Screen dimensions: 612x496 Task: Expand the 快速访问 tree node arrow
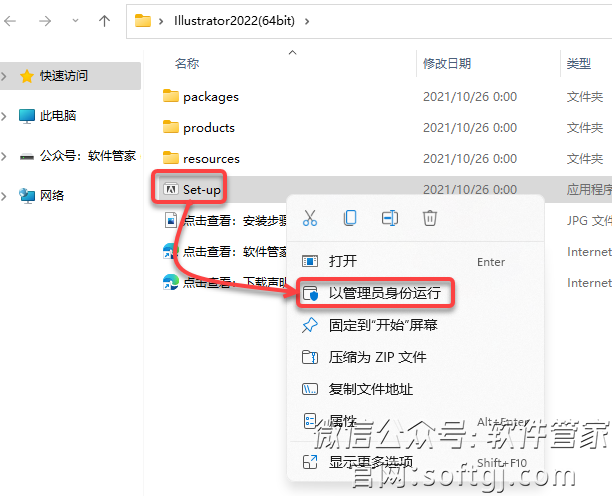4,76
